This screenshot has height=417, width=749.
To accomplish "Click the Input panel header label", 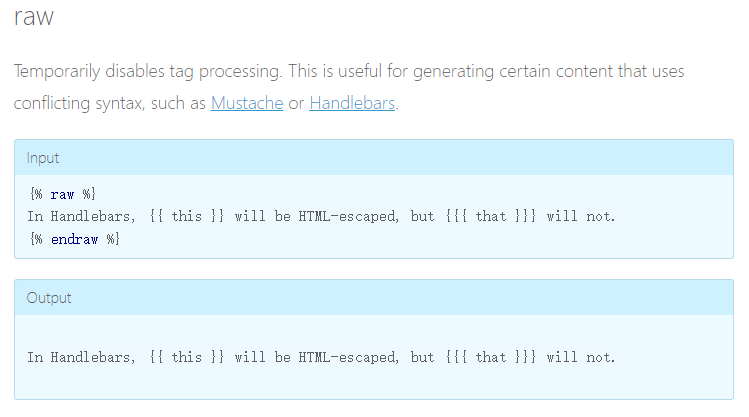I will pos(43,158).
